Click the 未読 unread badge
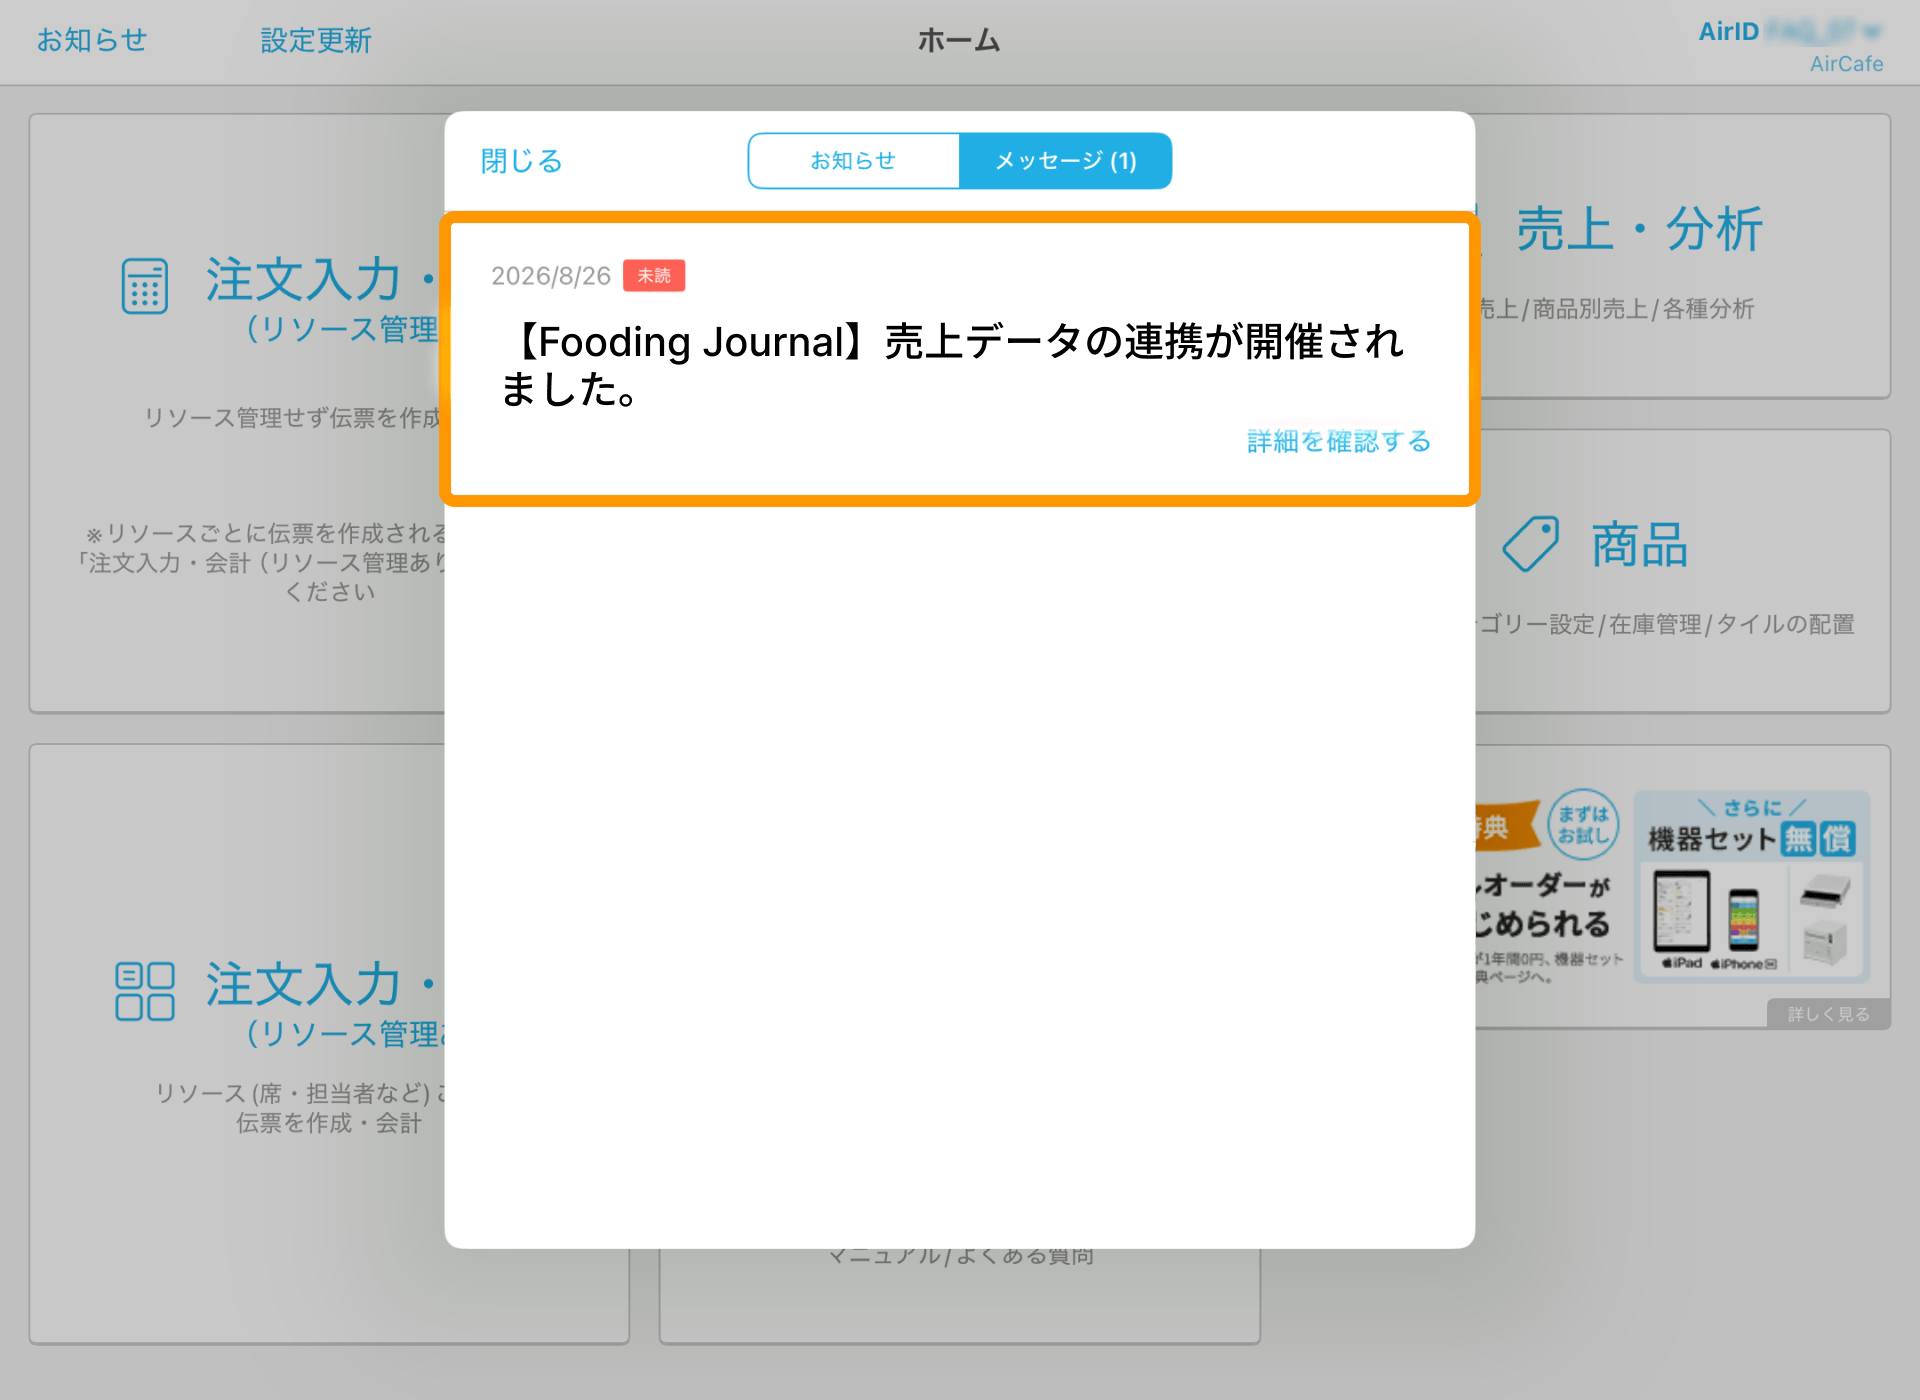Viewport: 1920px width, 1400px height. pyautogui.click(x=654, y=275)
